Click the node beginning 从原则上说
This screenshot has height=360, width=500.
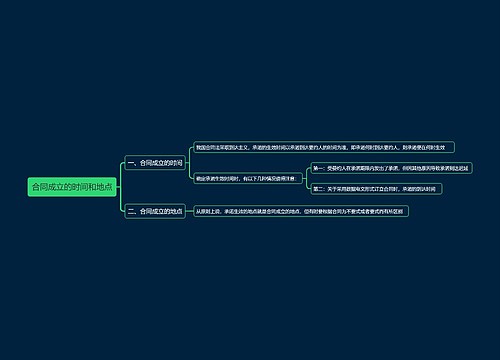click(x=301, y=211)
